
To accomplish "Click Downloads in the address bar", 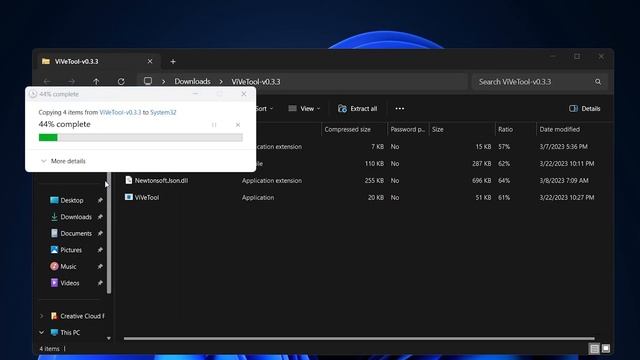I will pos(192,82).
